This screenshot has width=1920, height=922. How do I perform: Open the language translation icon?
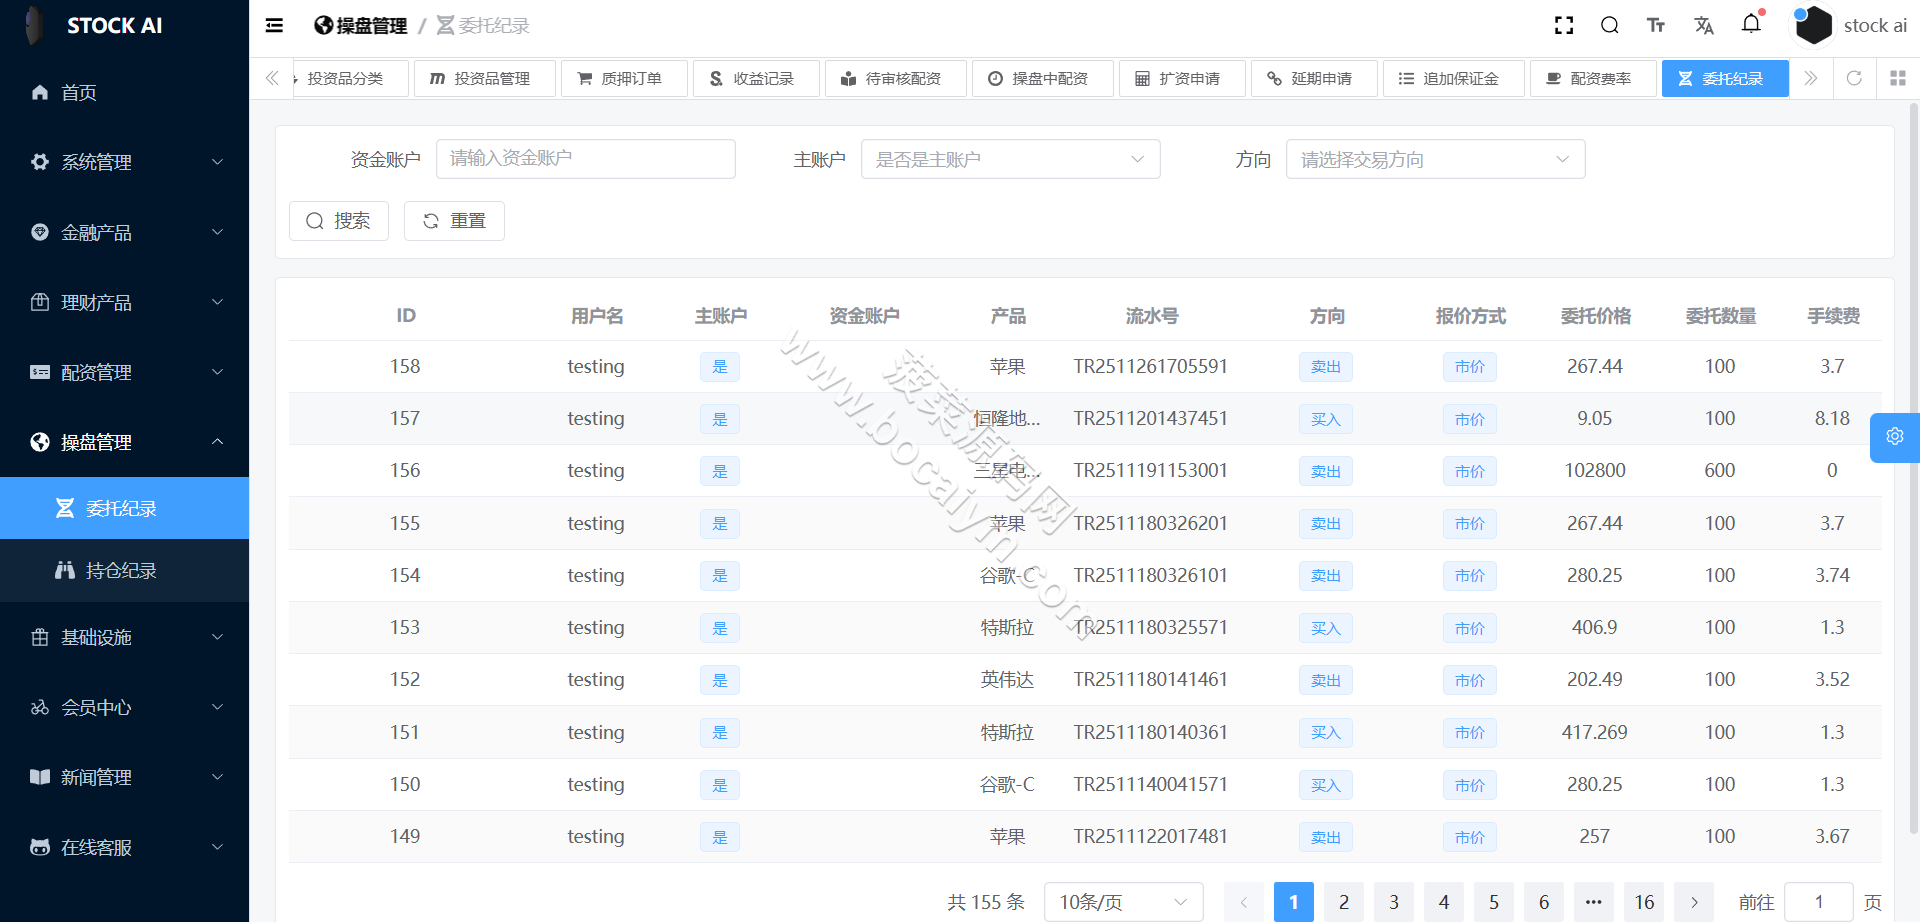[1704, 26]
